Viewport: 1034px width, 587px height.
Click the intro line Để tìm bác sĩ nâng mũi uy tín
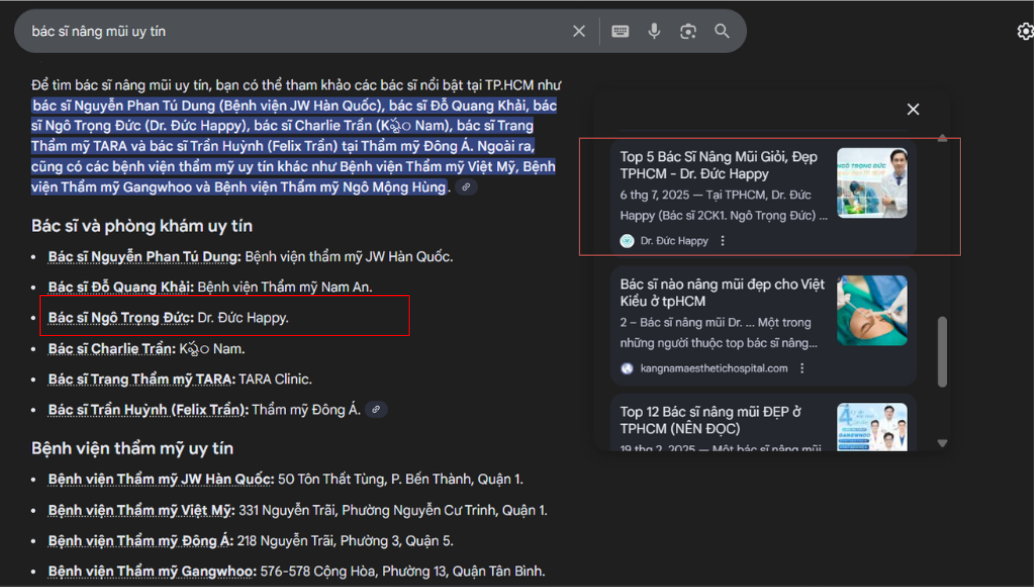[296, 85]
